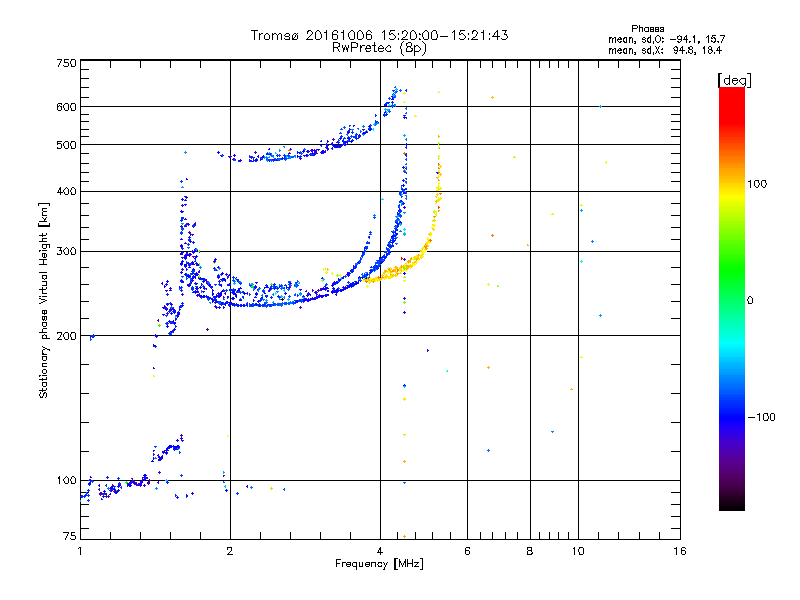Image resolution: width=800 pixels, height=600 pixels.
Task: Click the blue E-layer trace near 100 km
Action: tap(115, 488)
